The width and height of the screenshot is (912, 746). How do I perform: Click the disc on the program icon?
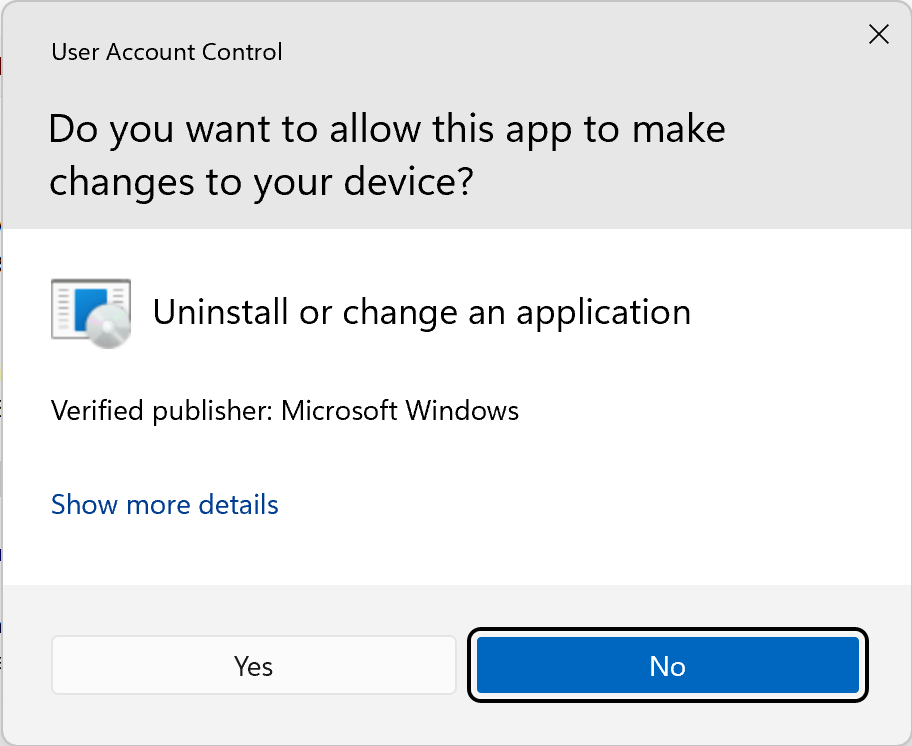[x=110, y=326]
